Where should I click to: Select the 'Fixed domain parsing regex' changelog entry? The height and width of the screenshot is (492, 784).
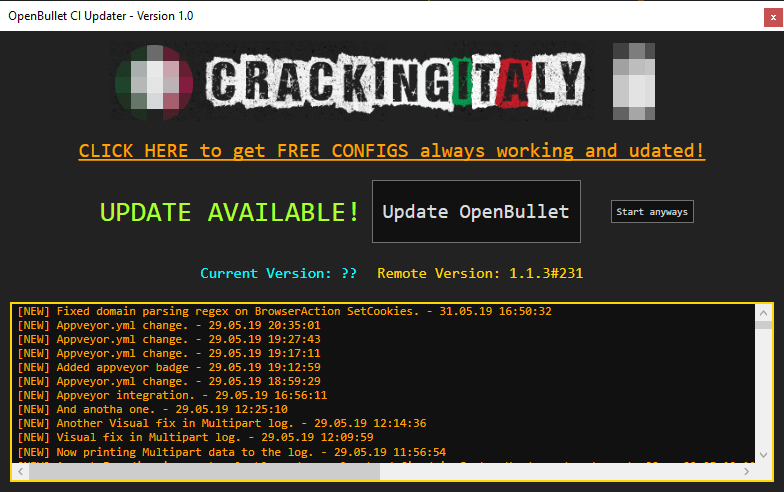pyautogui.click(x=284, y=311)
